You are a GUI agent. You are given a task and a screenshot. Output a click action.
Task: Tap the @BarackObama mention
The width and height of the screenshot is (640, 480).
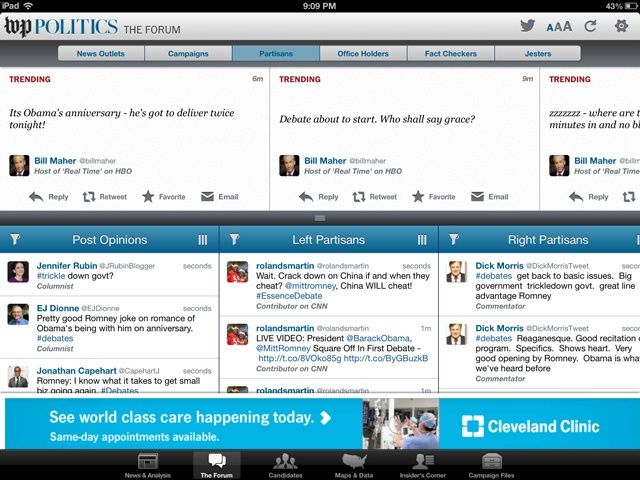(378, 338)
